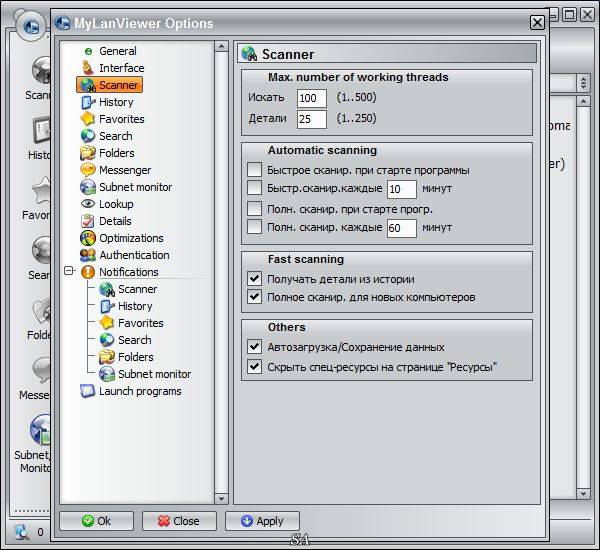
Task: Select the Subnet monitor icon under Notifications
Action: click(x=107, y=374)
